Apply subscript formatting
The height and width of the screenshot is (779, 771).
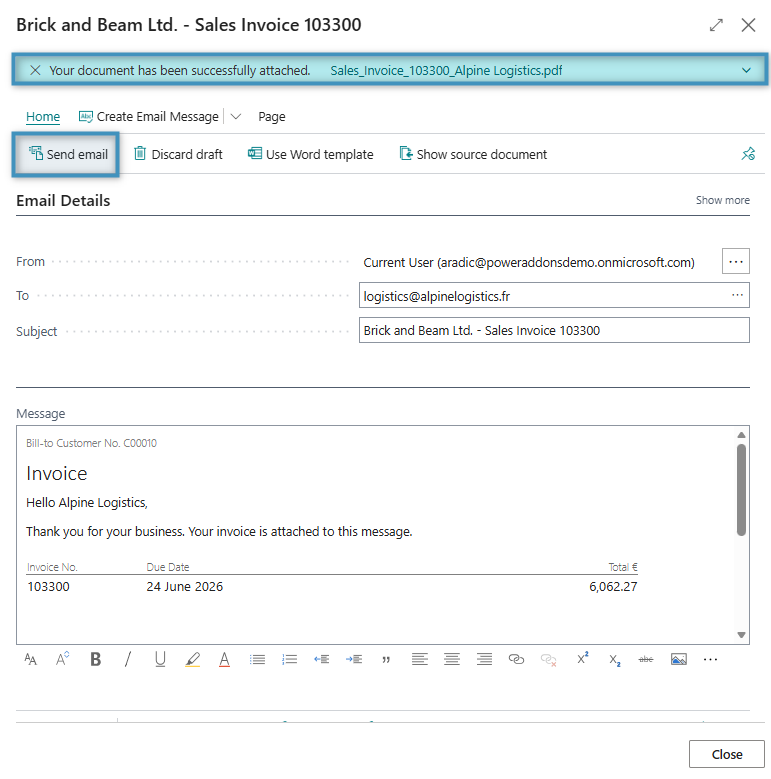[615, 660]
